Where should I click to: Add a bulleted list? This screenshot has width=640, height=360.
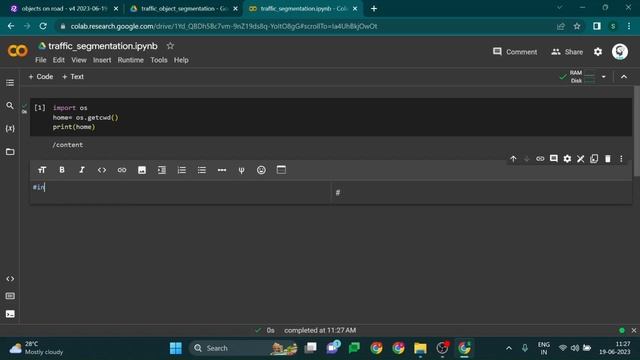point(202,170)
